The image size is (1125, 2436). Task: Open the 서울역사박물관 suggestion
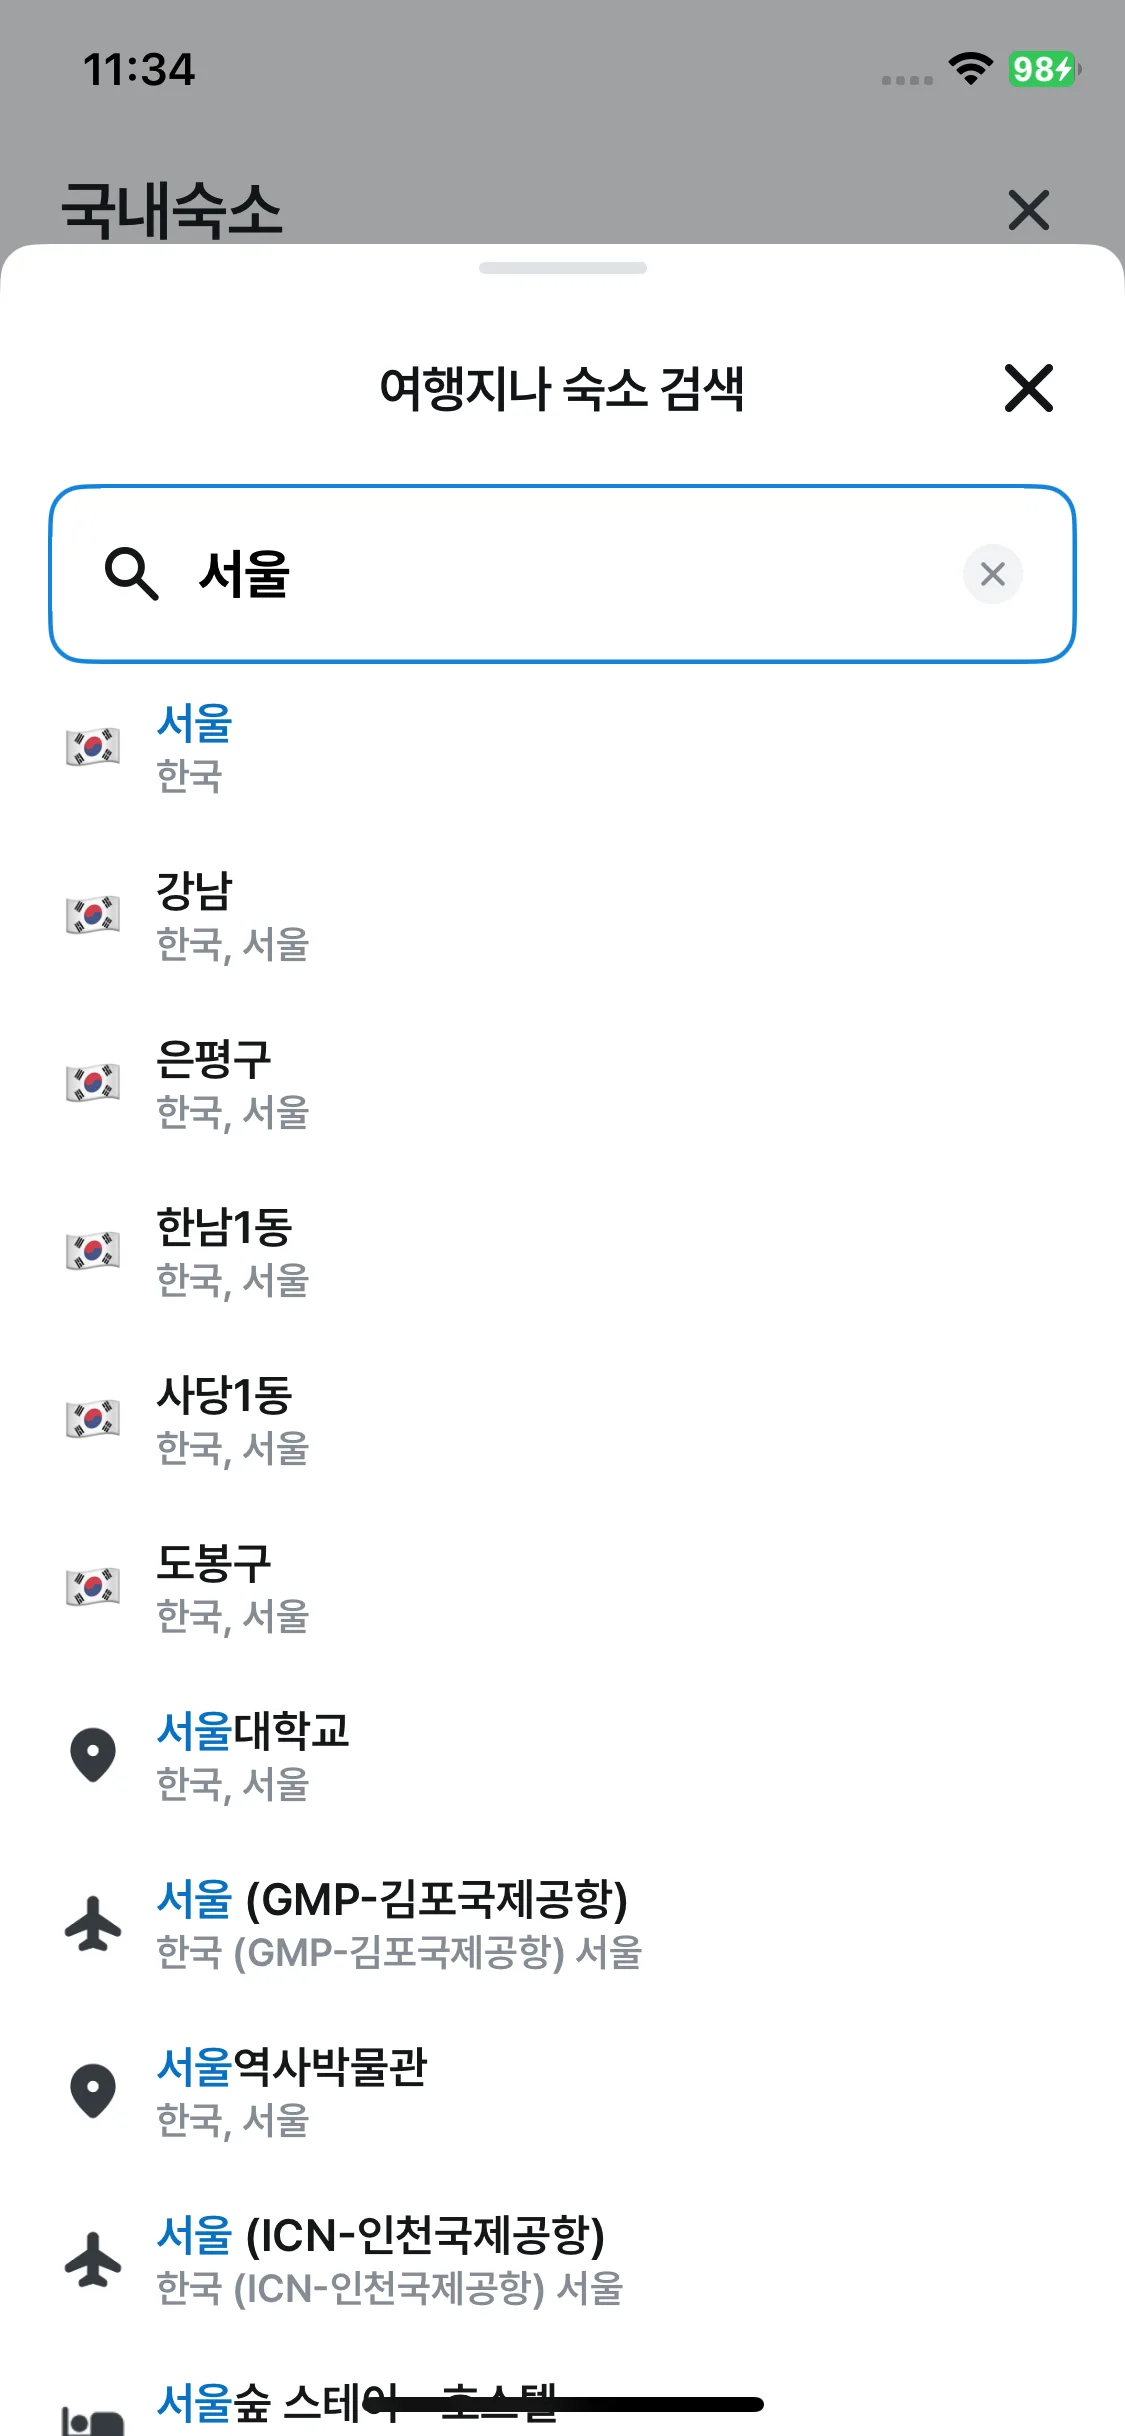point(292,2091)
